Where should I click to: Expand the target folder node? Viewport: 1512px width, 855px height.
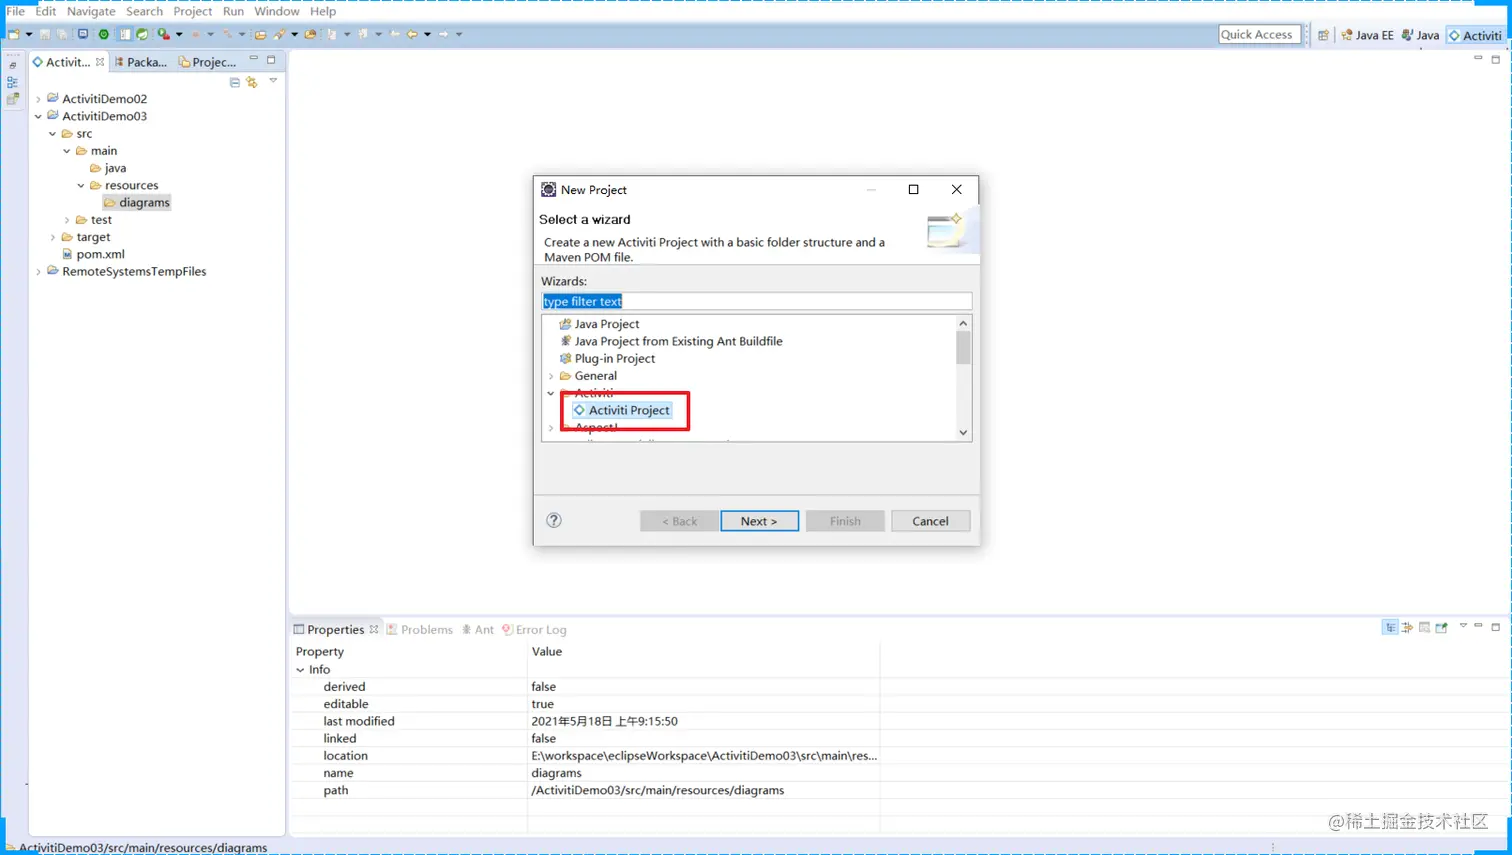tap(52, 237)
